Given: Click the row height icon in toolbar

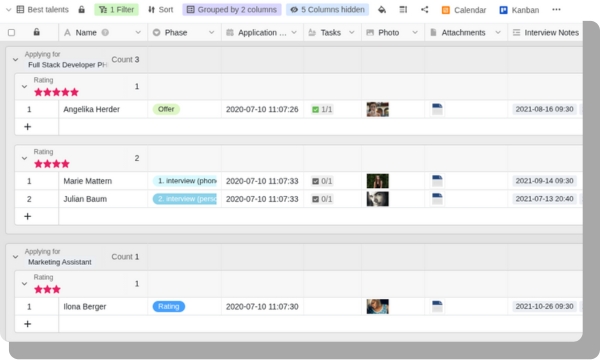Looking at the screenshot, I should click(403, 10).
